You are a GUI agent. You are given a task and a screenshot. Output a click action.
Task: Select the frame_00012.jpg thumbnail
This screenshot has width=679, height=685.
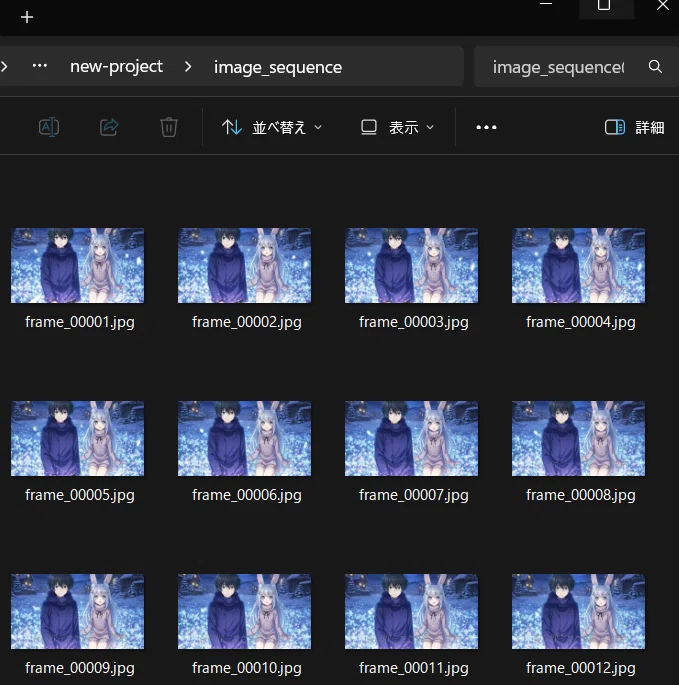pyautogui.click(x=578, y=611)
